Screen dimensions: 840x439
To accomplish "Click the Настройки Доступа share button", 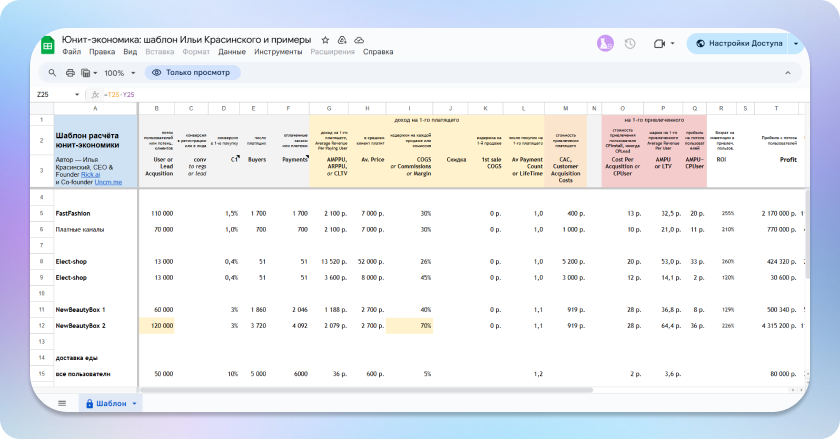I will [x=737, y=44].
